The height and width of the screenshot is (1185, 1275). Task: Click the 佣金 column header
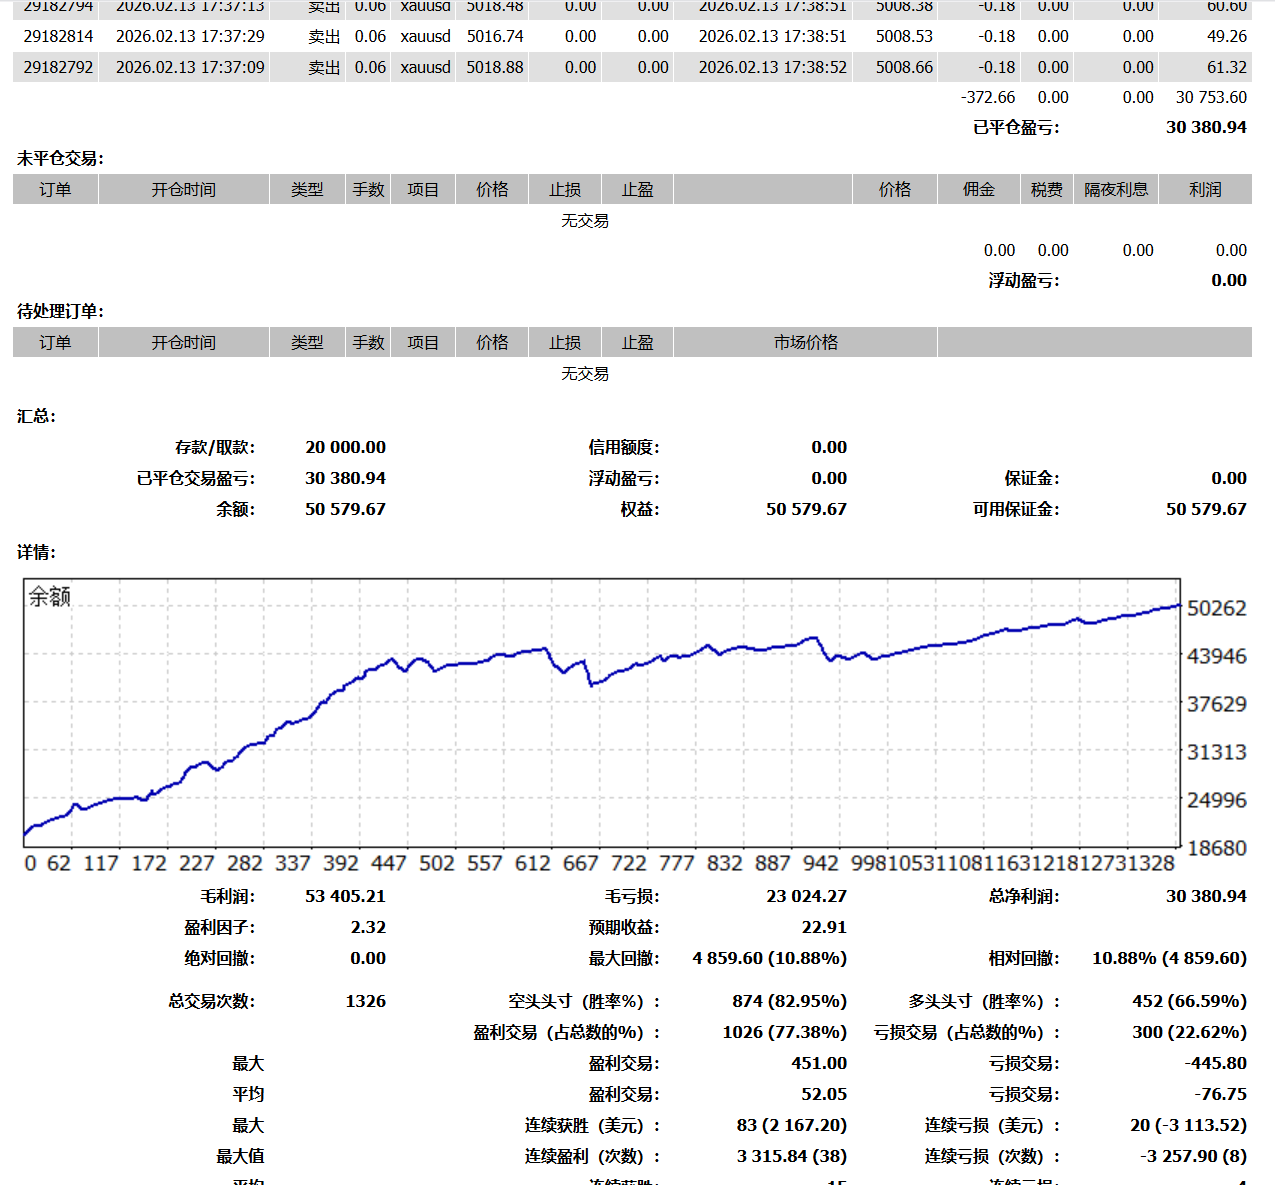coord(979,189)
